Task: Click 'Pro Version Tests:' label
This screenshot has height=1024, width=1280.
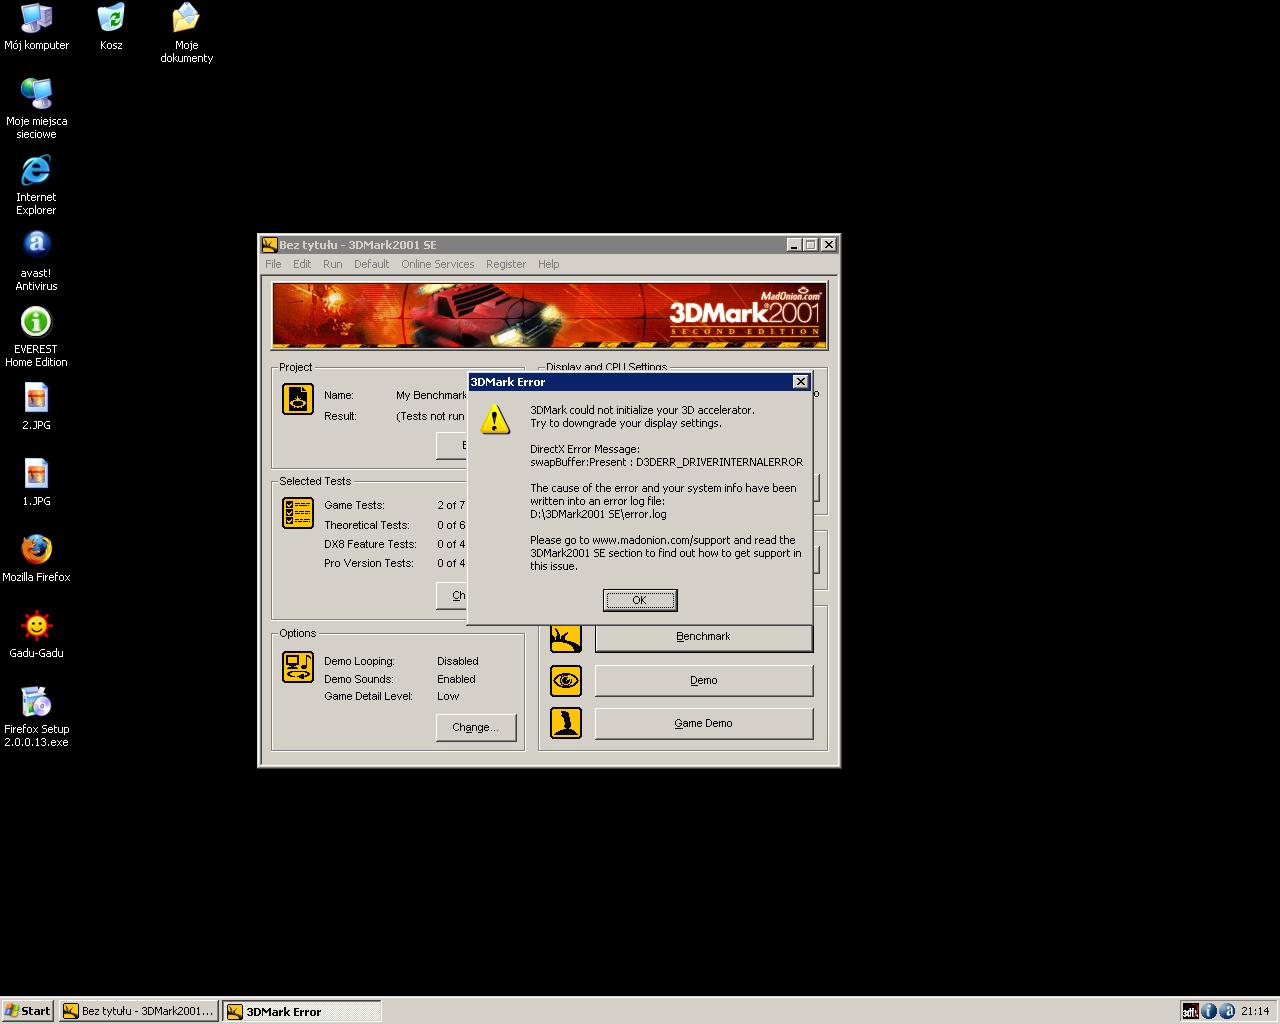Action: [x=369, y=563]
